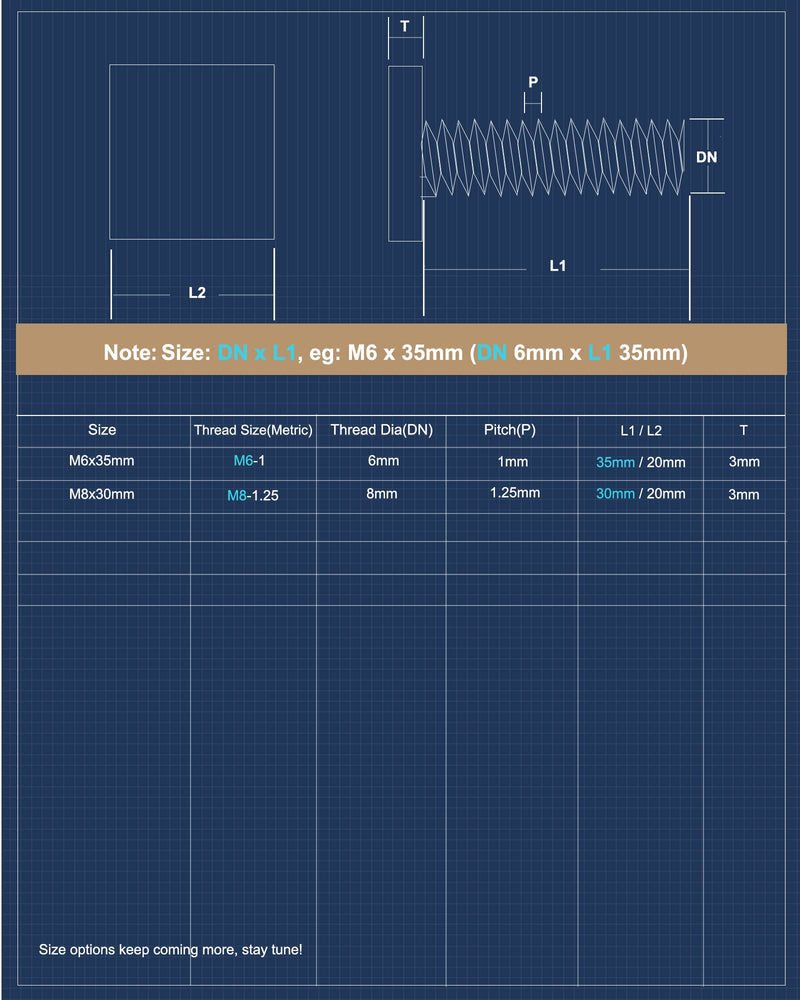Click the M8-1.25 thread size cell
Image resolution: width=800 pixels, height=1000 pixels.
(x=253, y=496)
